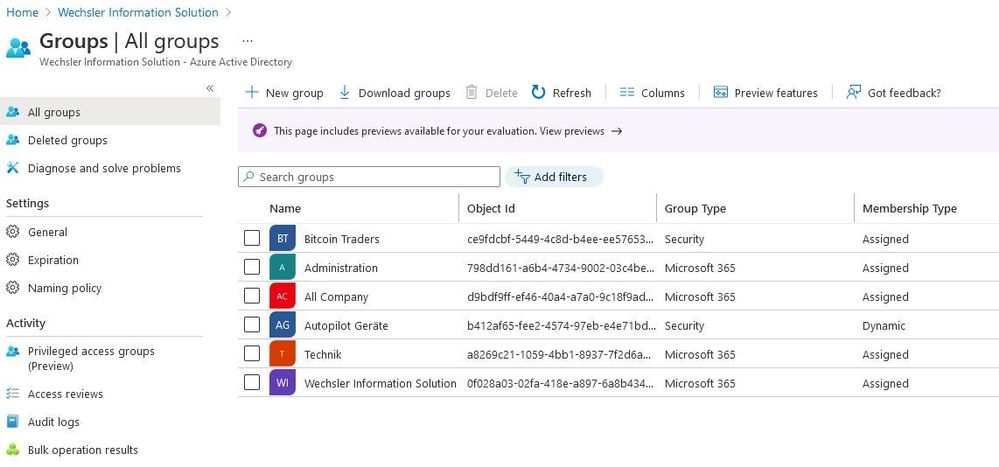Tick the Technik row checkbox

[x=252, y=354]
